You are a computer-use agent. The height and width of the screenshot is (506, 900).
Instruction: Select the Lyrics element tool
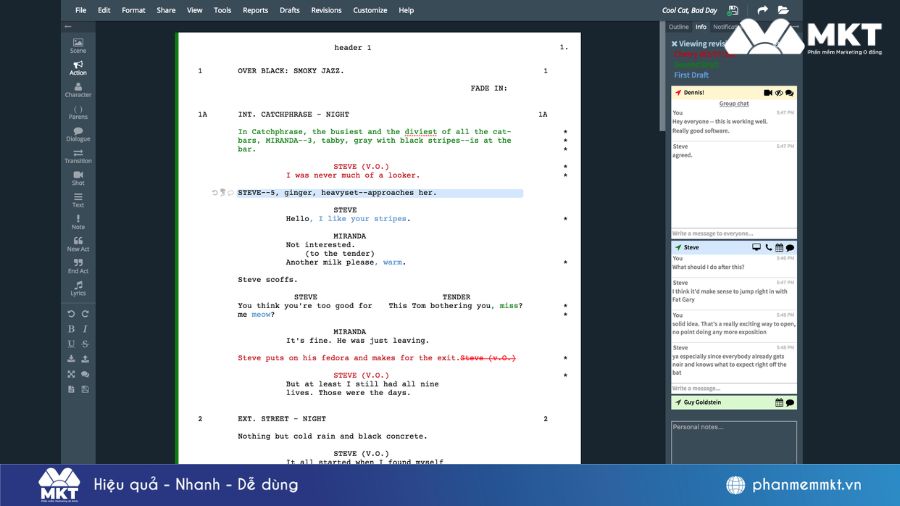click(78, 288)
